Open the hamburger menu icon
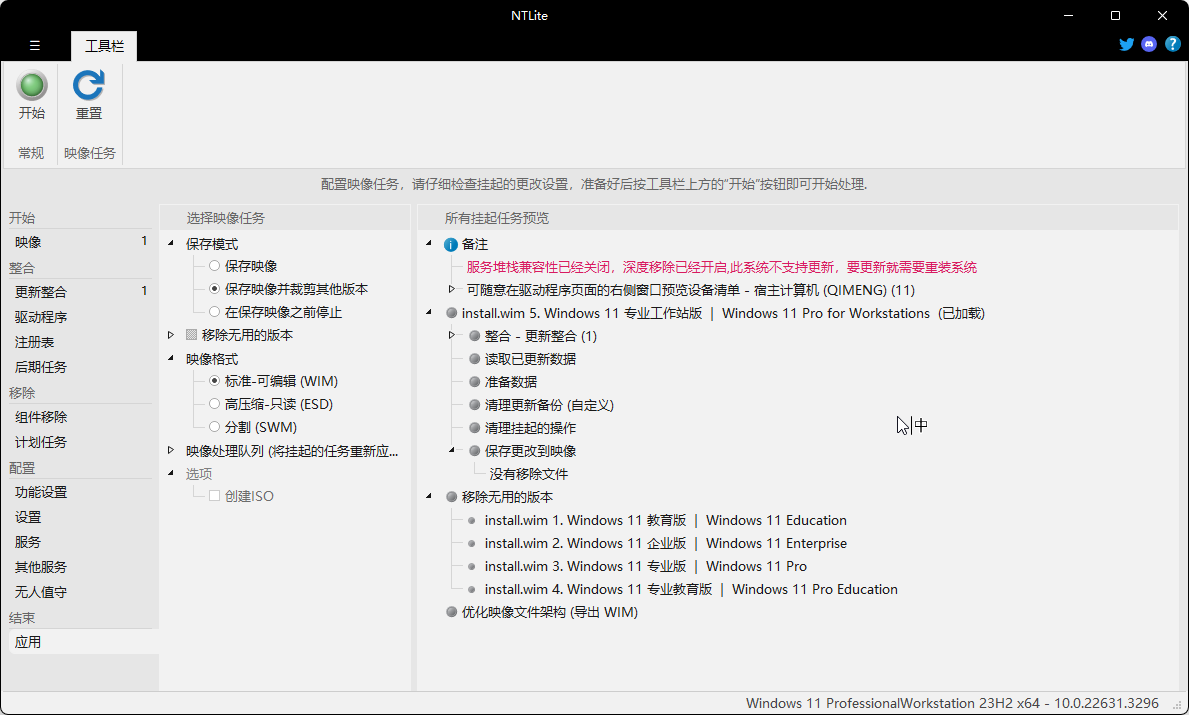The height and width of the screenshot is (715, 1189). pos(35,45)
